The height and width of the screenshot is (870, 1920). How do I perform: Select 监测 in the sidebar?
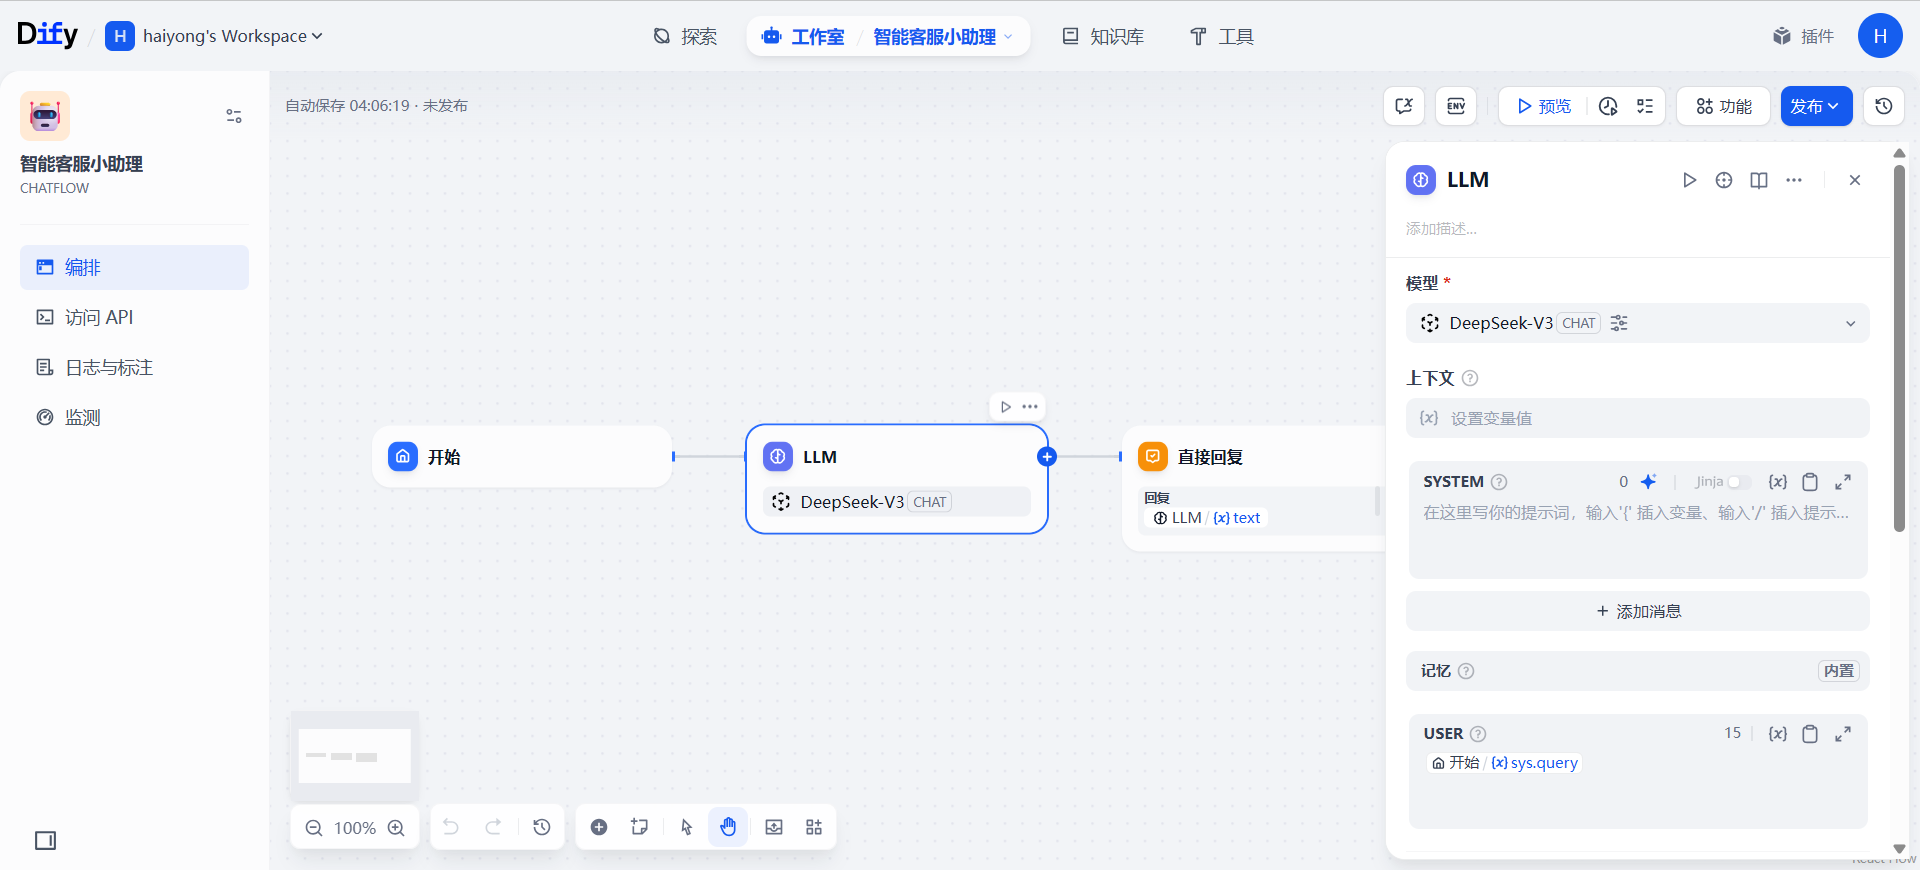coord(134,417)
